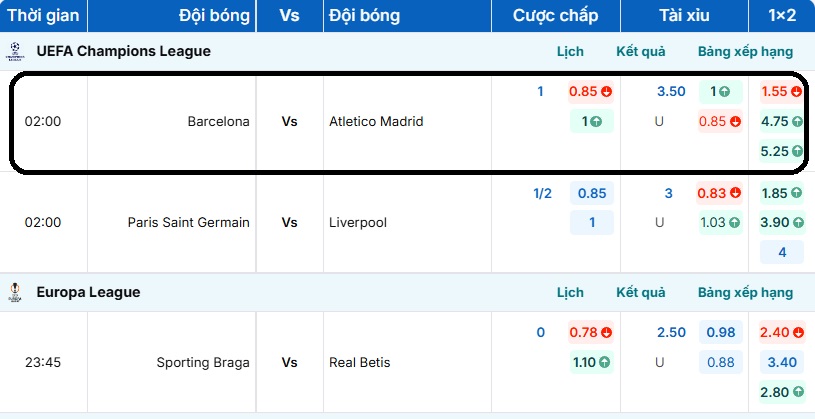Viewport: 815px width, 419px height.
Task: Click the Tài xỉu column header
Action: pos(684,16)
